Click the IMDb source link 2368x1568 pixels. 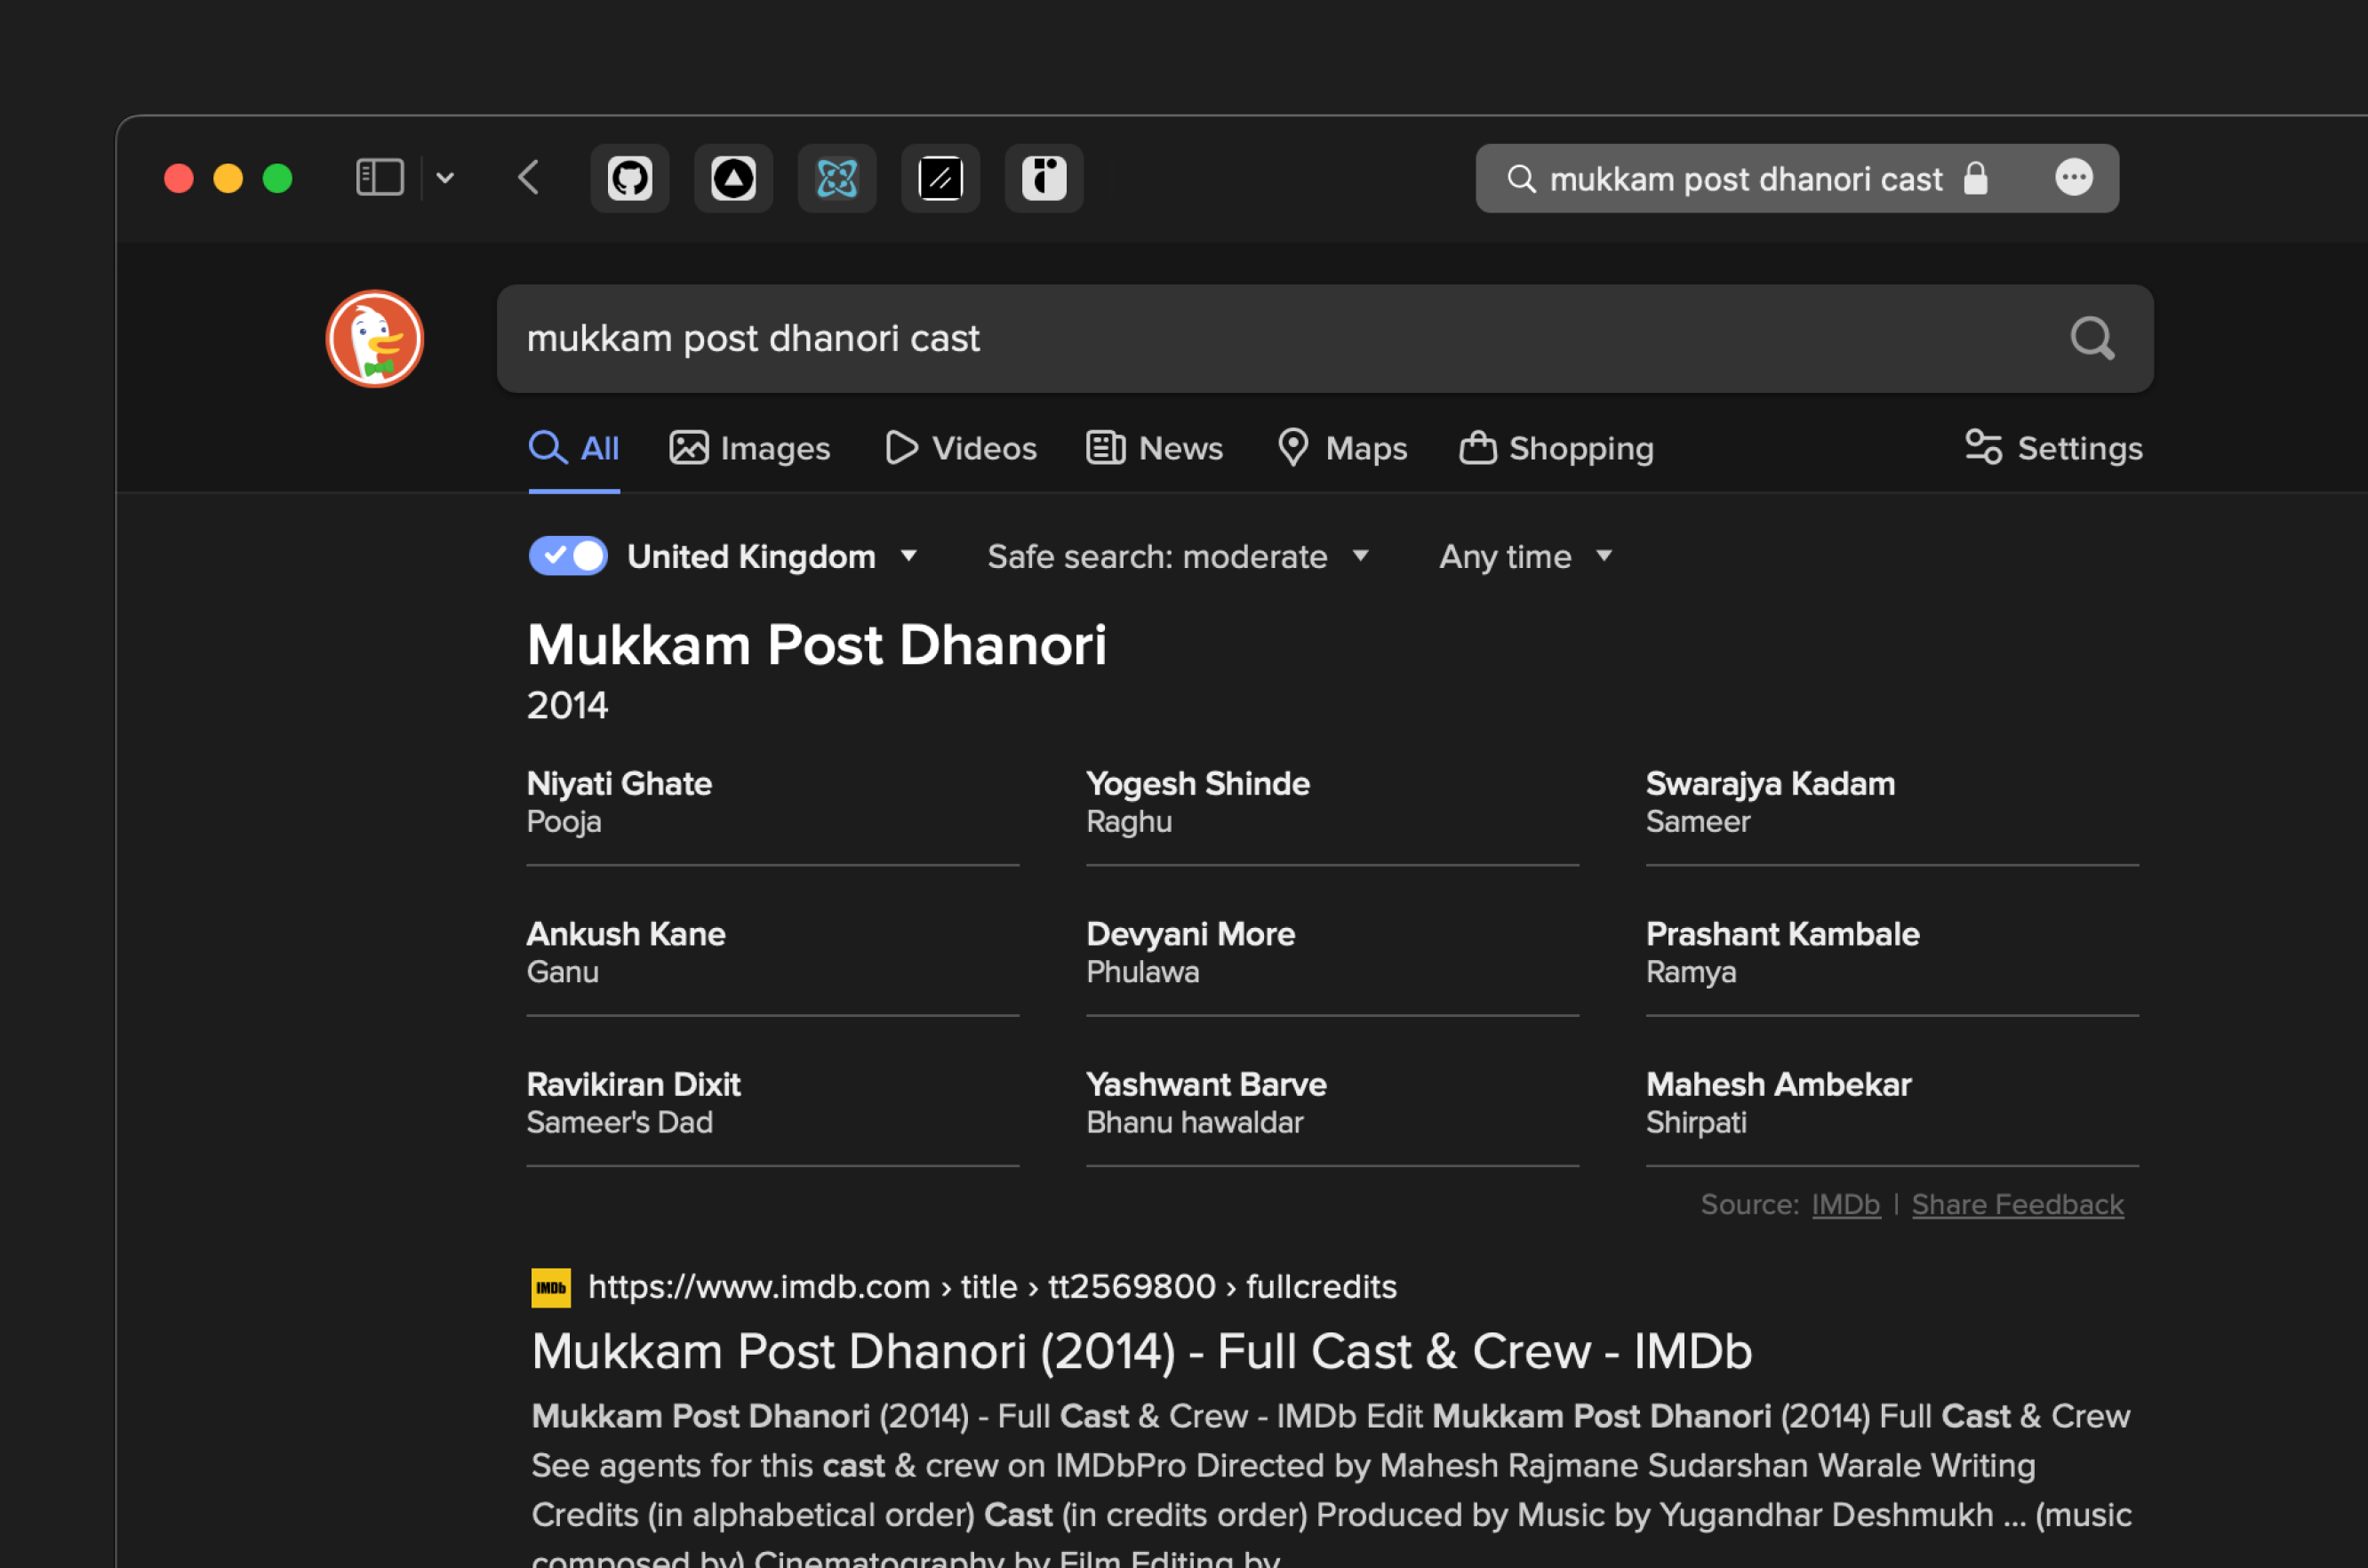click(x=1846, y=1205)
